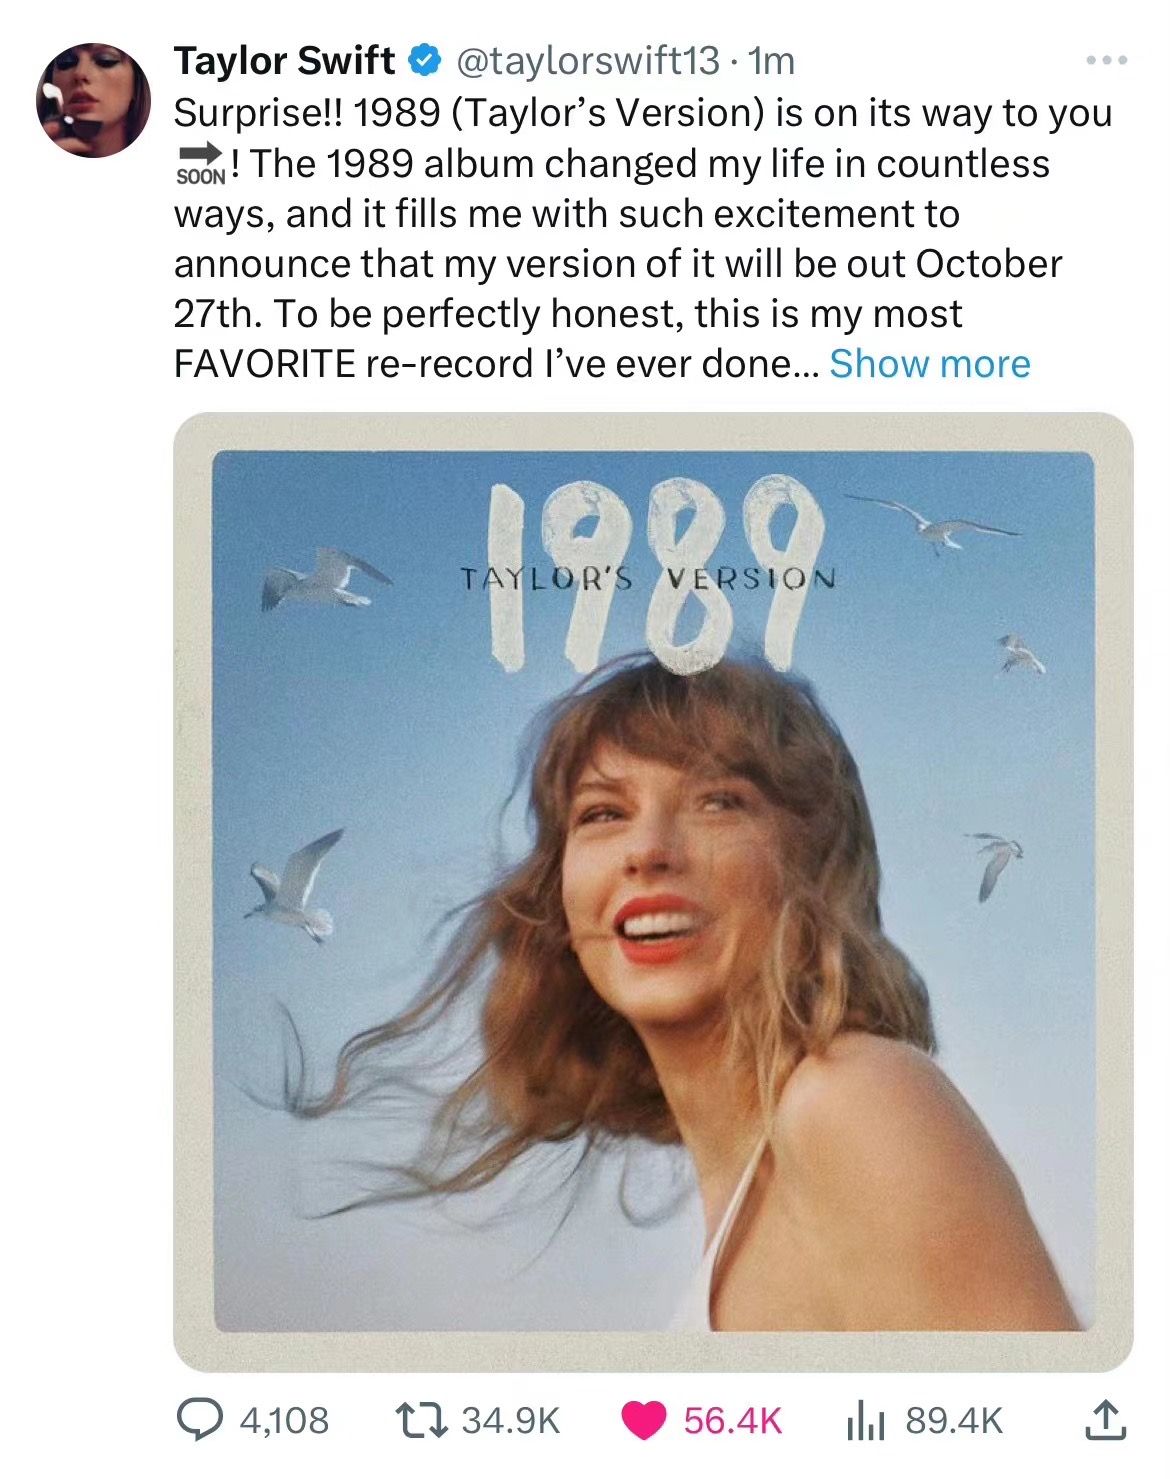This screenshot has width=1170, height=1479.
Task: Open the more options three-dot menu
Action: click(x=1107, y=61)
